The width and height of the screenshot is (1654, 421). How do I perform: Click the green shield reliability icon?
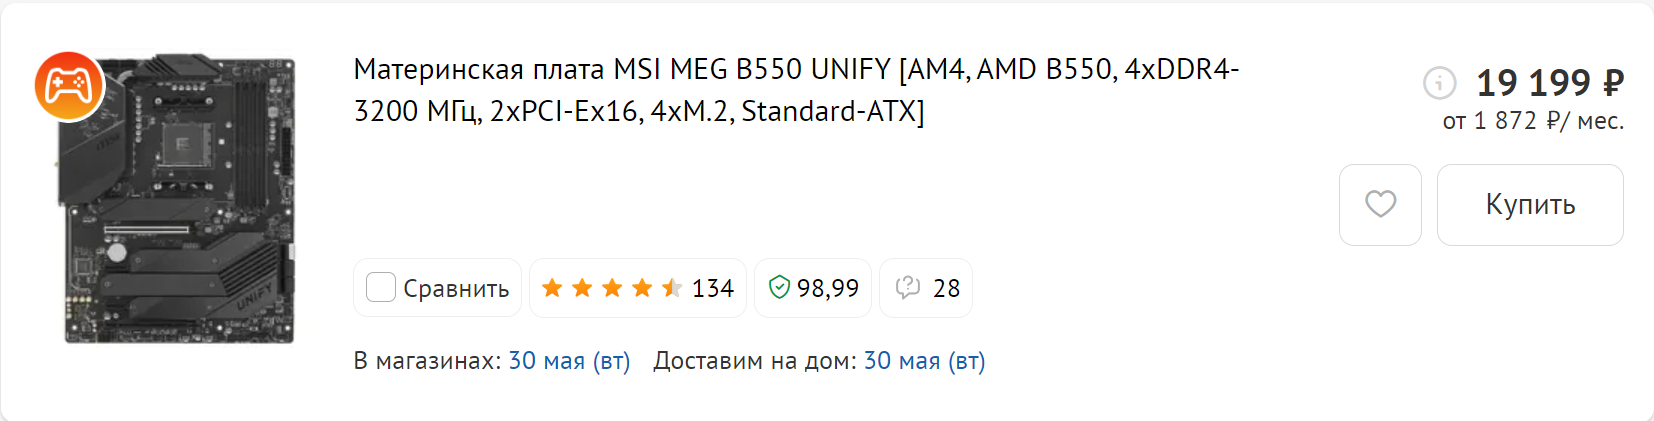coord(779,288)
